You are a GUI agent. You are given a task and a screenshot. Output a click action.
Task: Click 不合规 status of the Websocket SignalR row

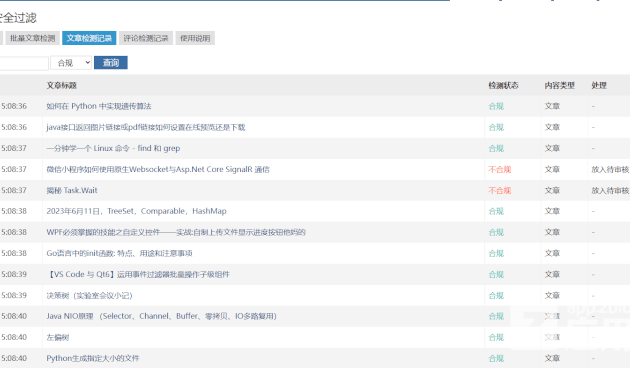point(500,170)
